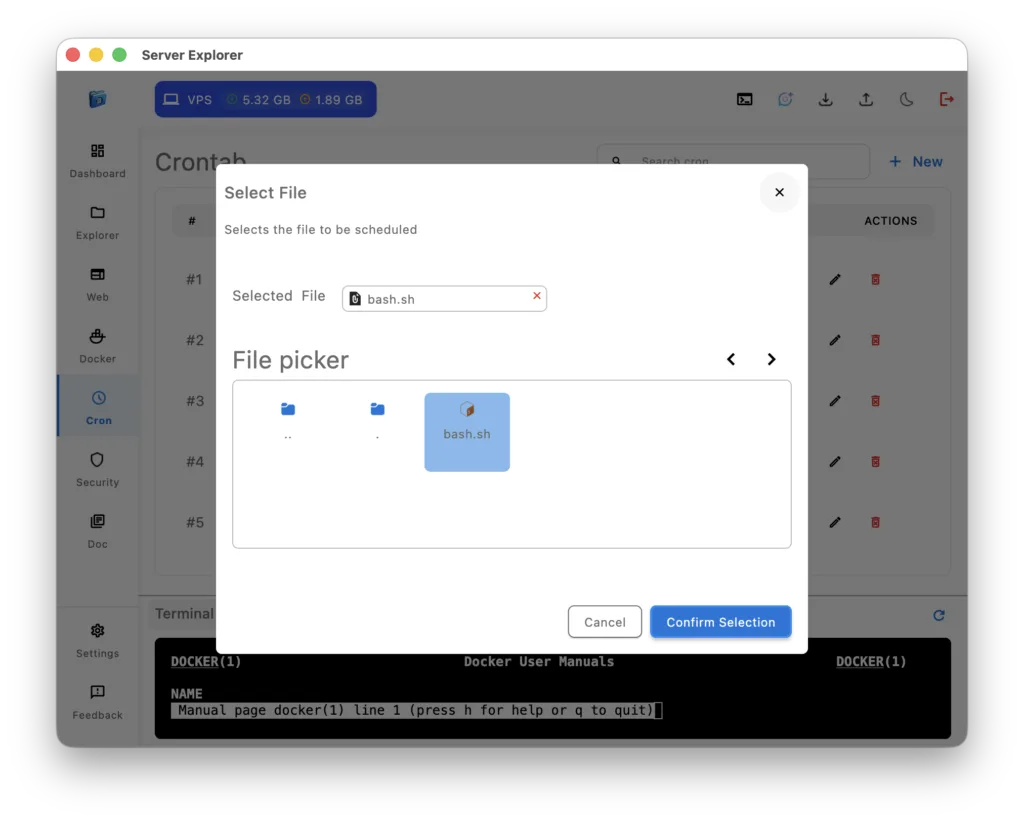Toggle dark mode with the moon icon
1024x822 pixels.
pos(906,99)
